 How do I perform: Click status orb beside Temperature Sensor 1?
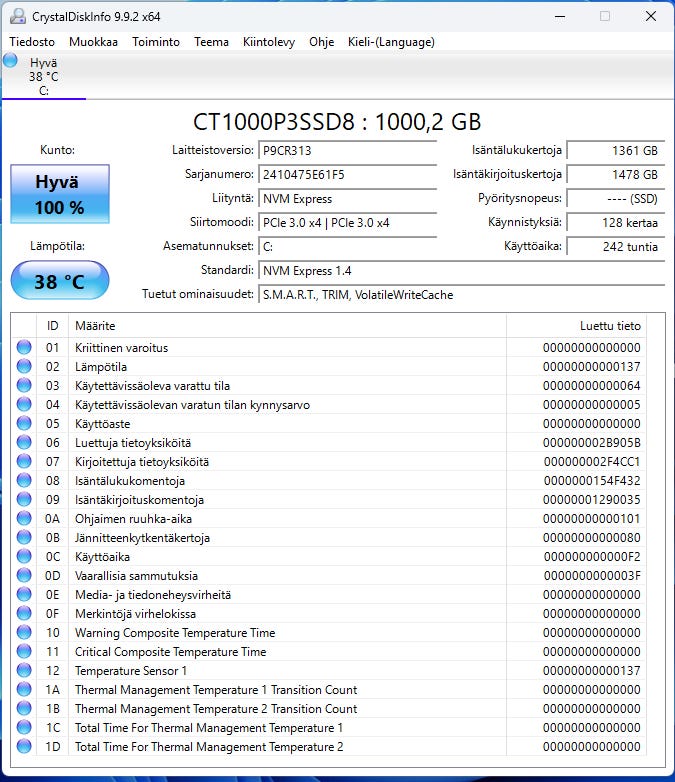[24, 670]
